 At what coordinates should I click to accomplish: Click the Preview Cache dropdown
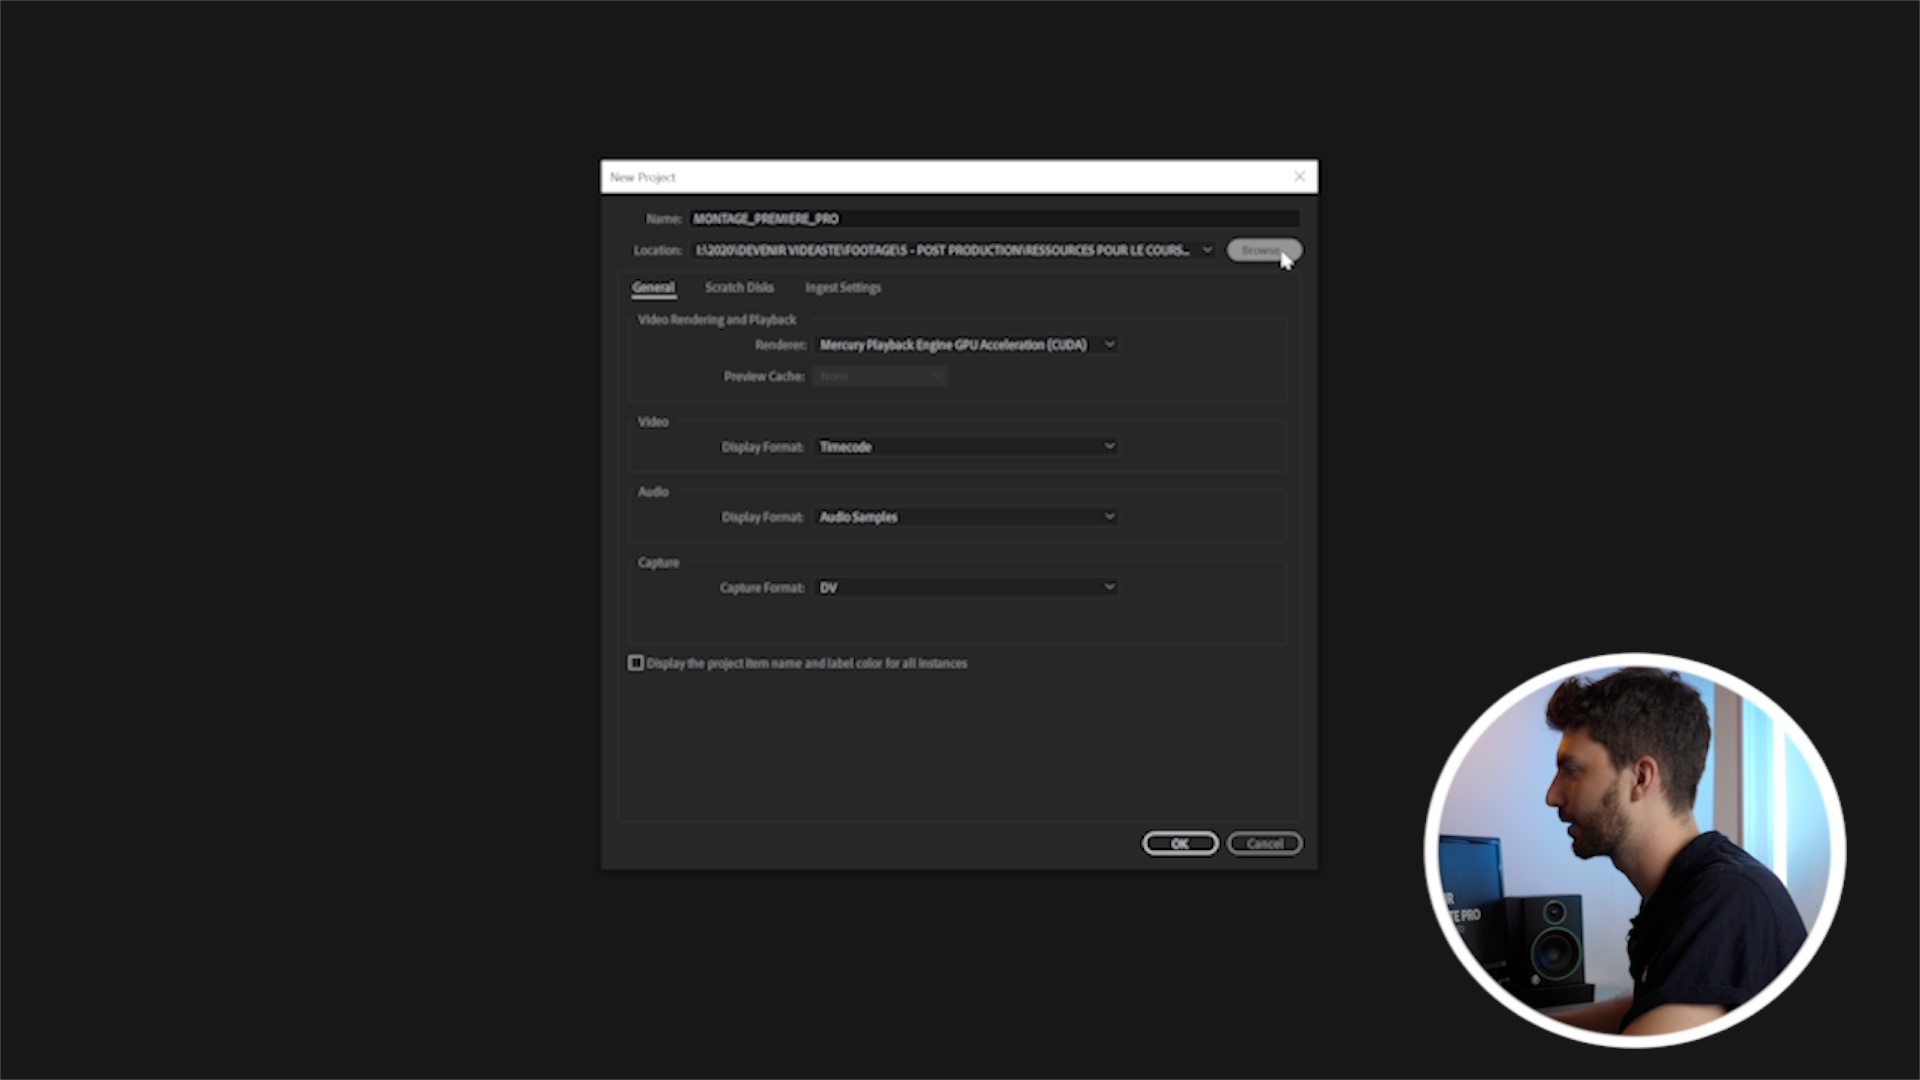[x=880, y=377]
